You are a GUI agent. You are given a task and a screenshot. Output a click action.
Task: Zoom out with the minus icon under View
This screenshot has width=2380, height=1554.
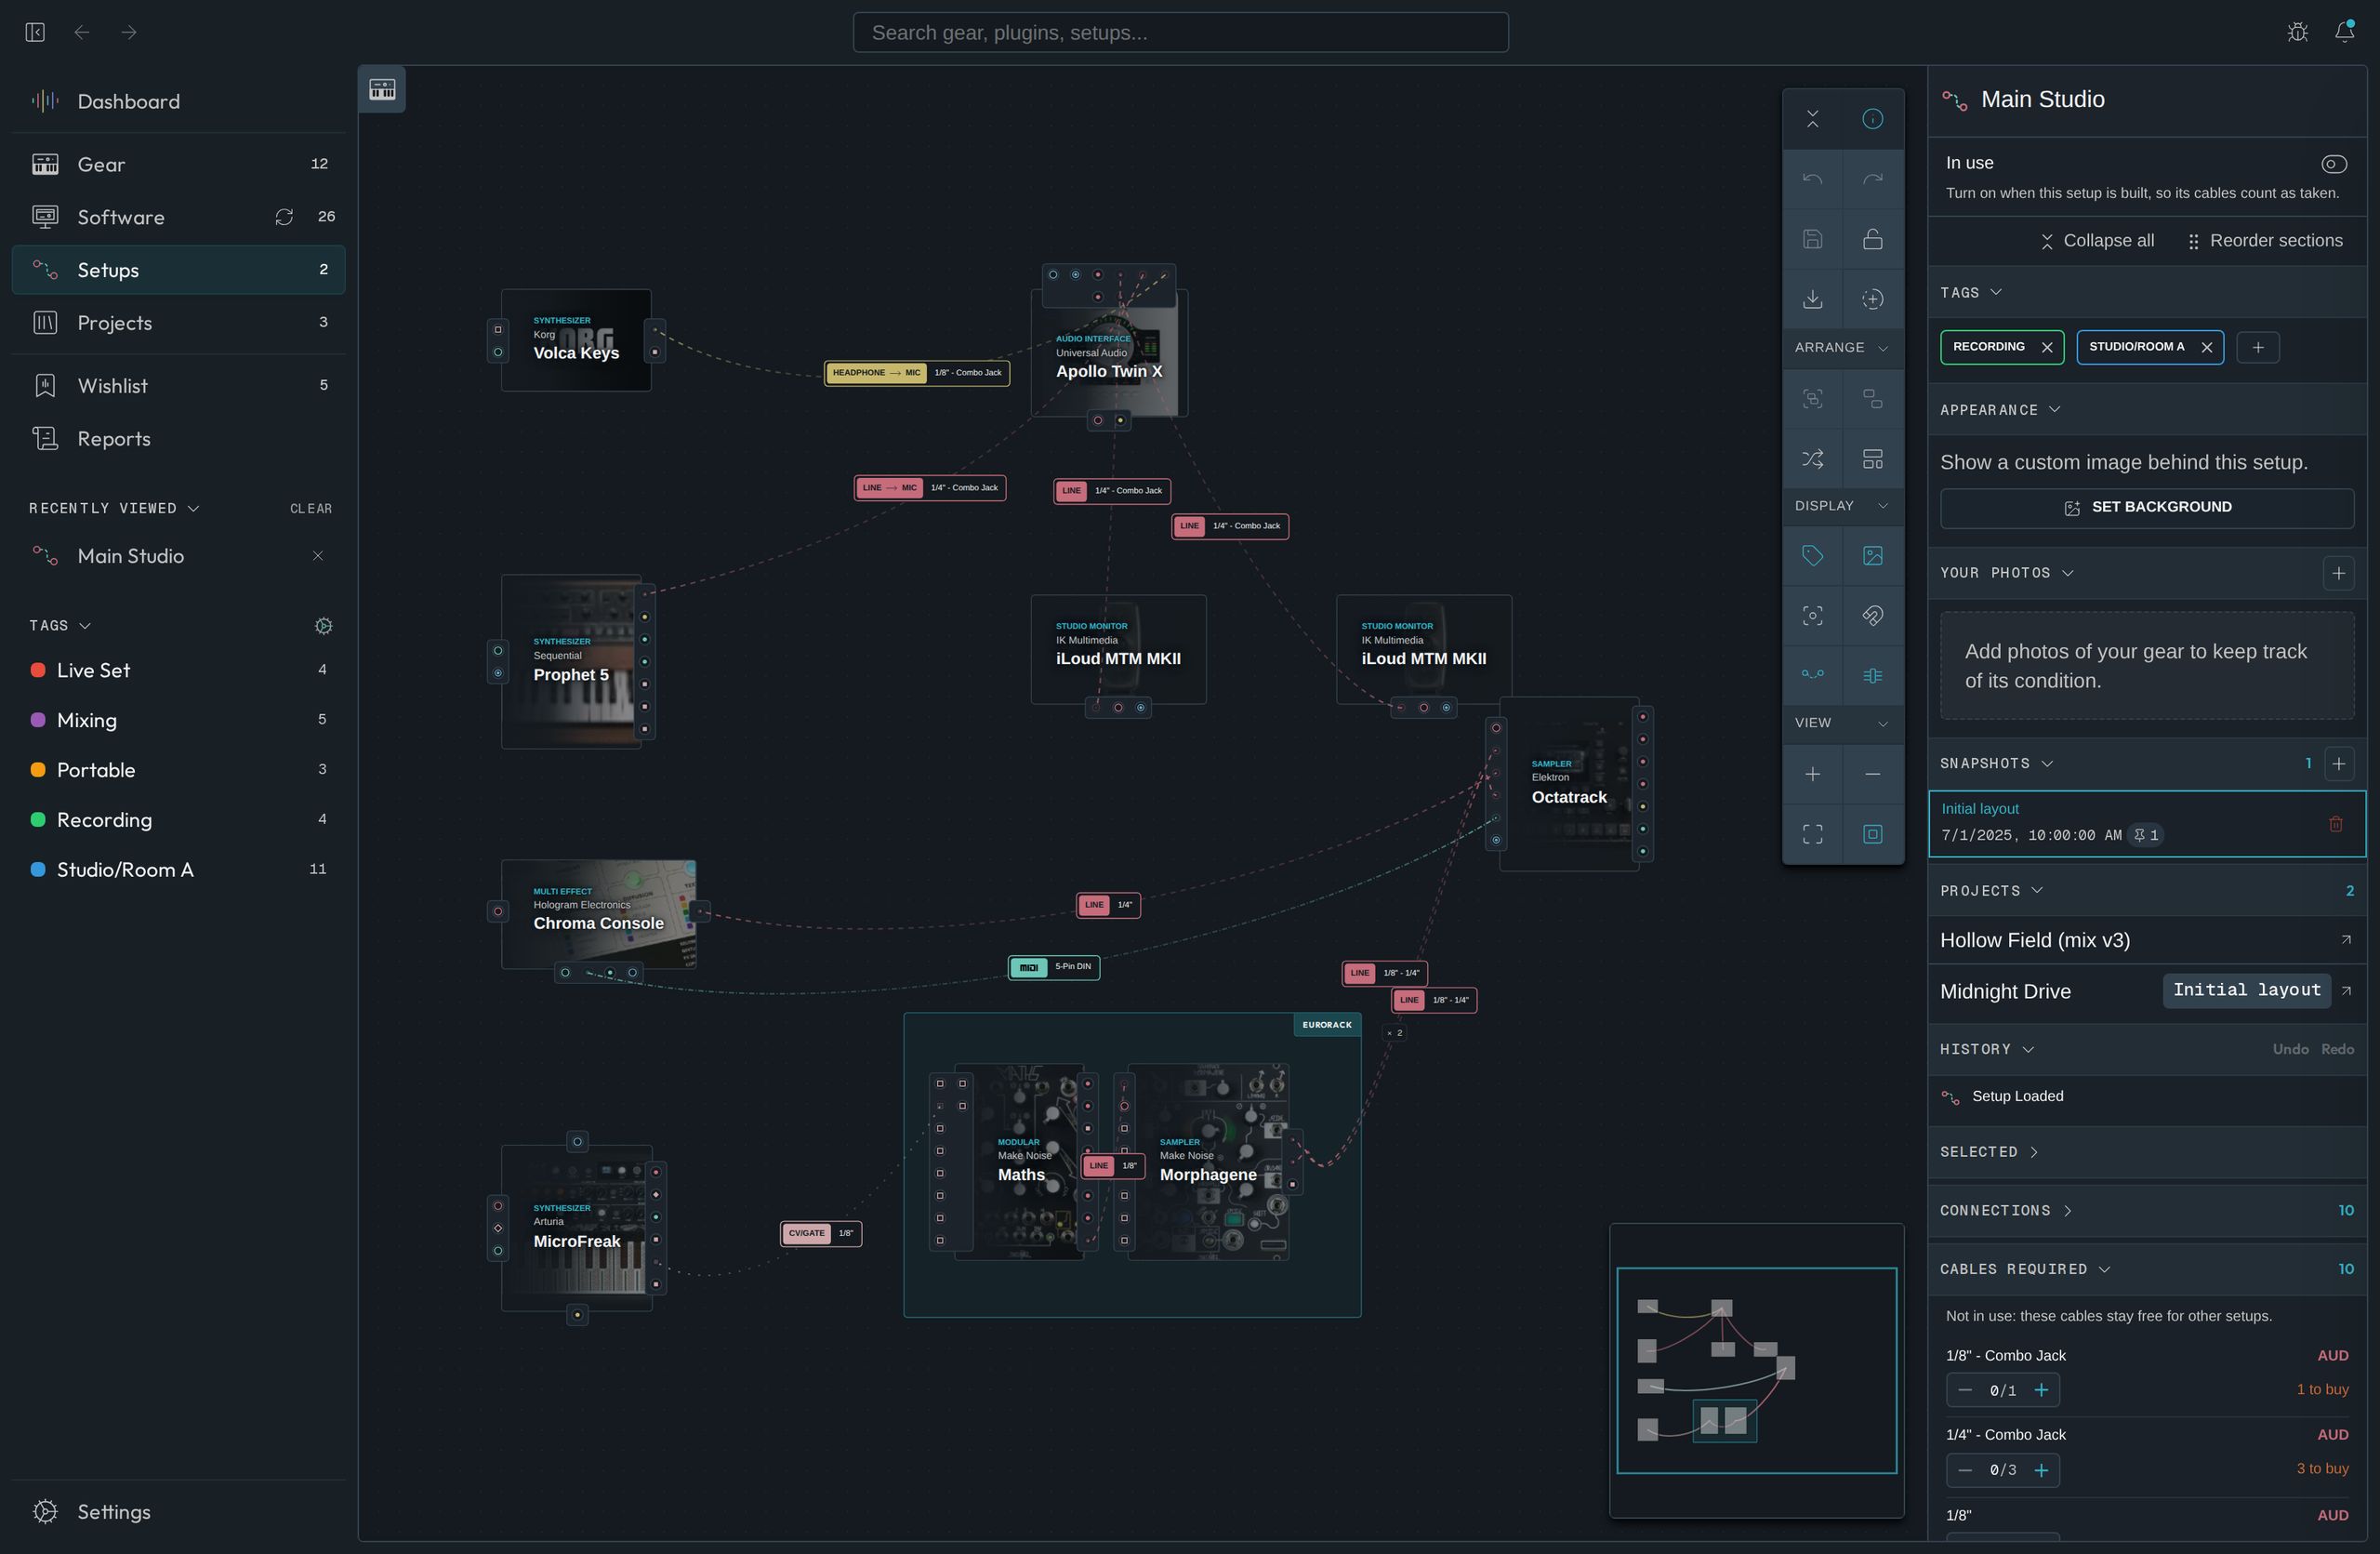[1872, 774]
